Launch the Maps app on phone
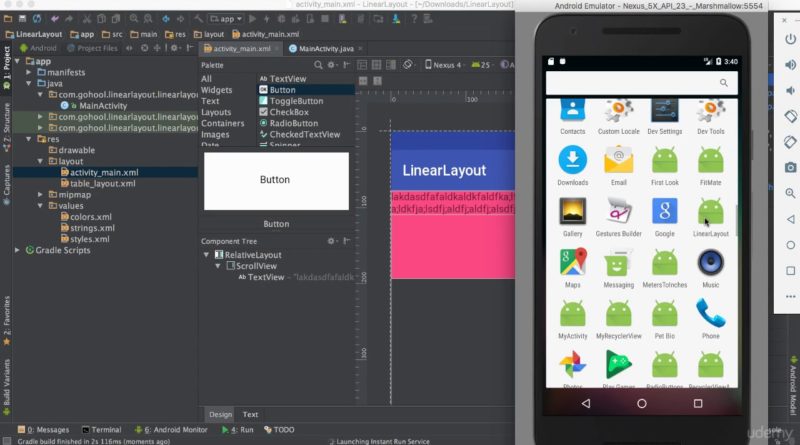Screen dimensions: 800x445 pos(572,268)
